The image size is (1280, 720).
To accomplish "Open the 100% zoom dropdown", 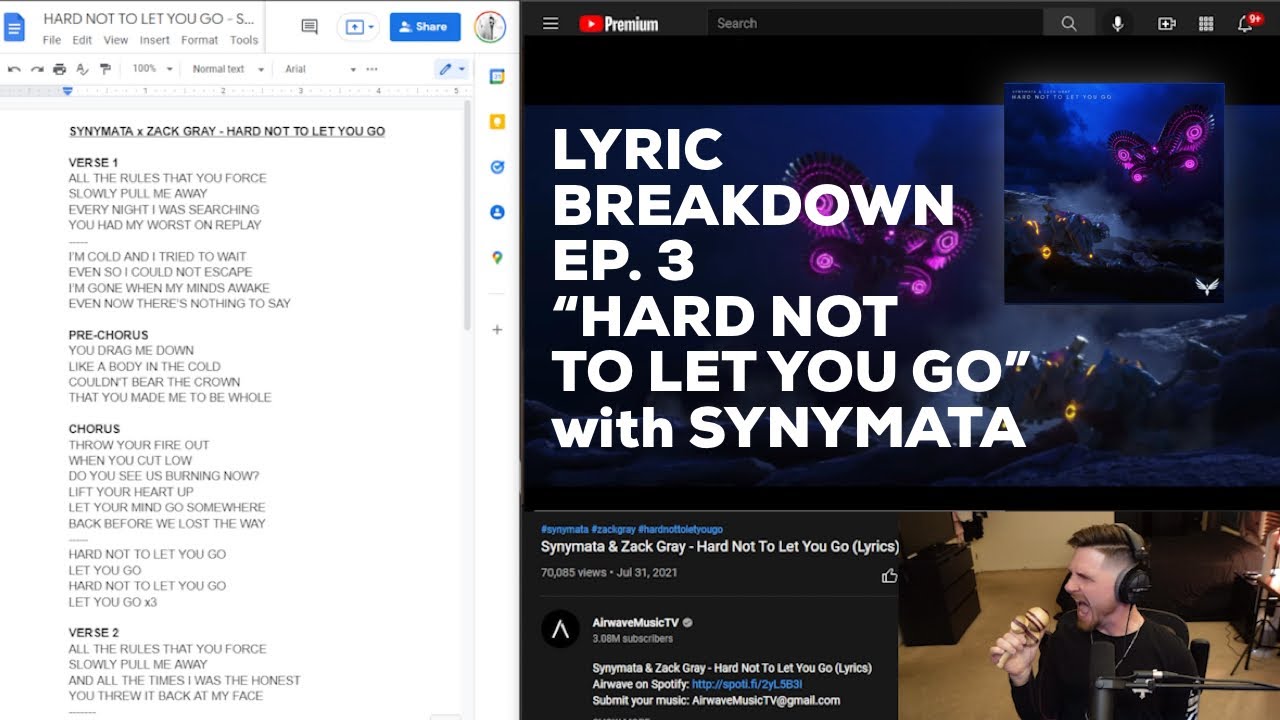I will tap(153, 69).
